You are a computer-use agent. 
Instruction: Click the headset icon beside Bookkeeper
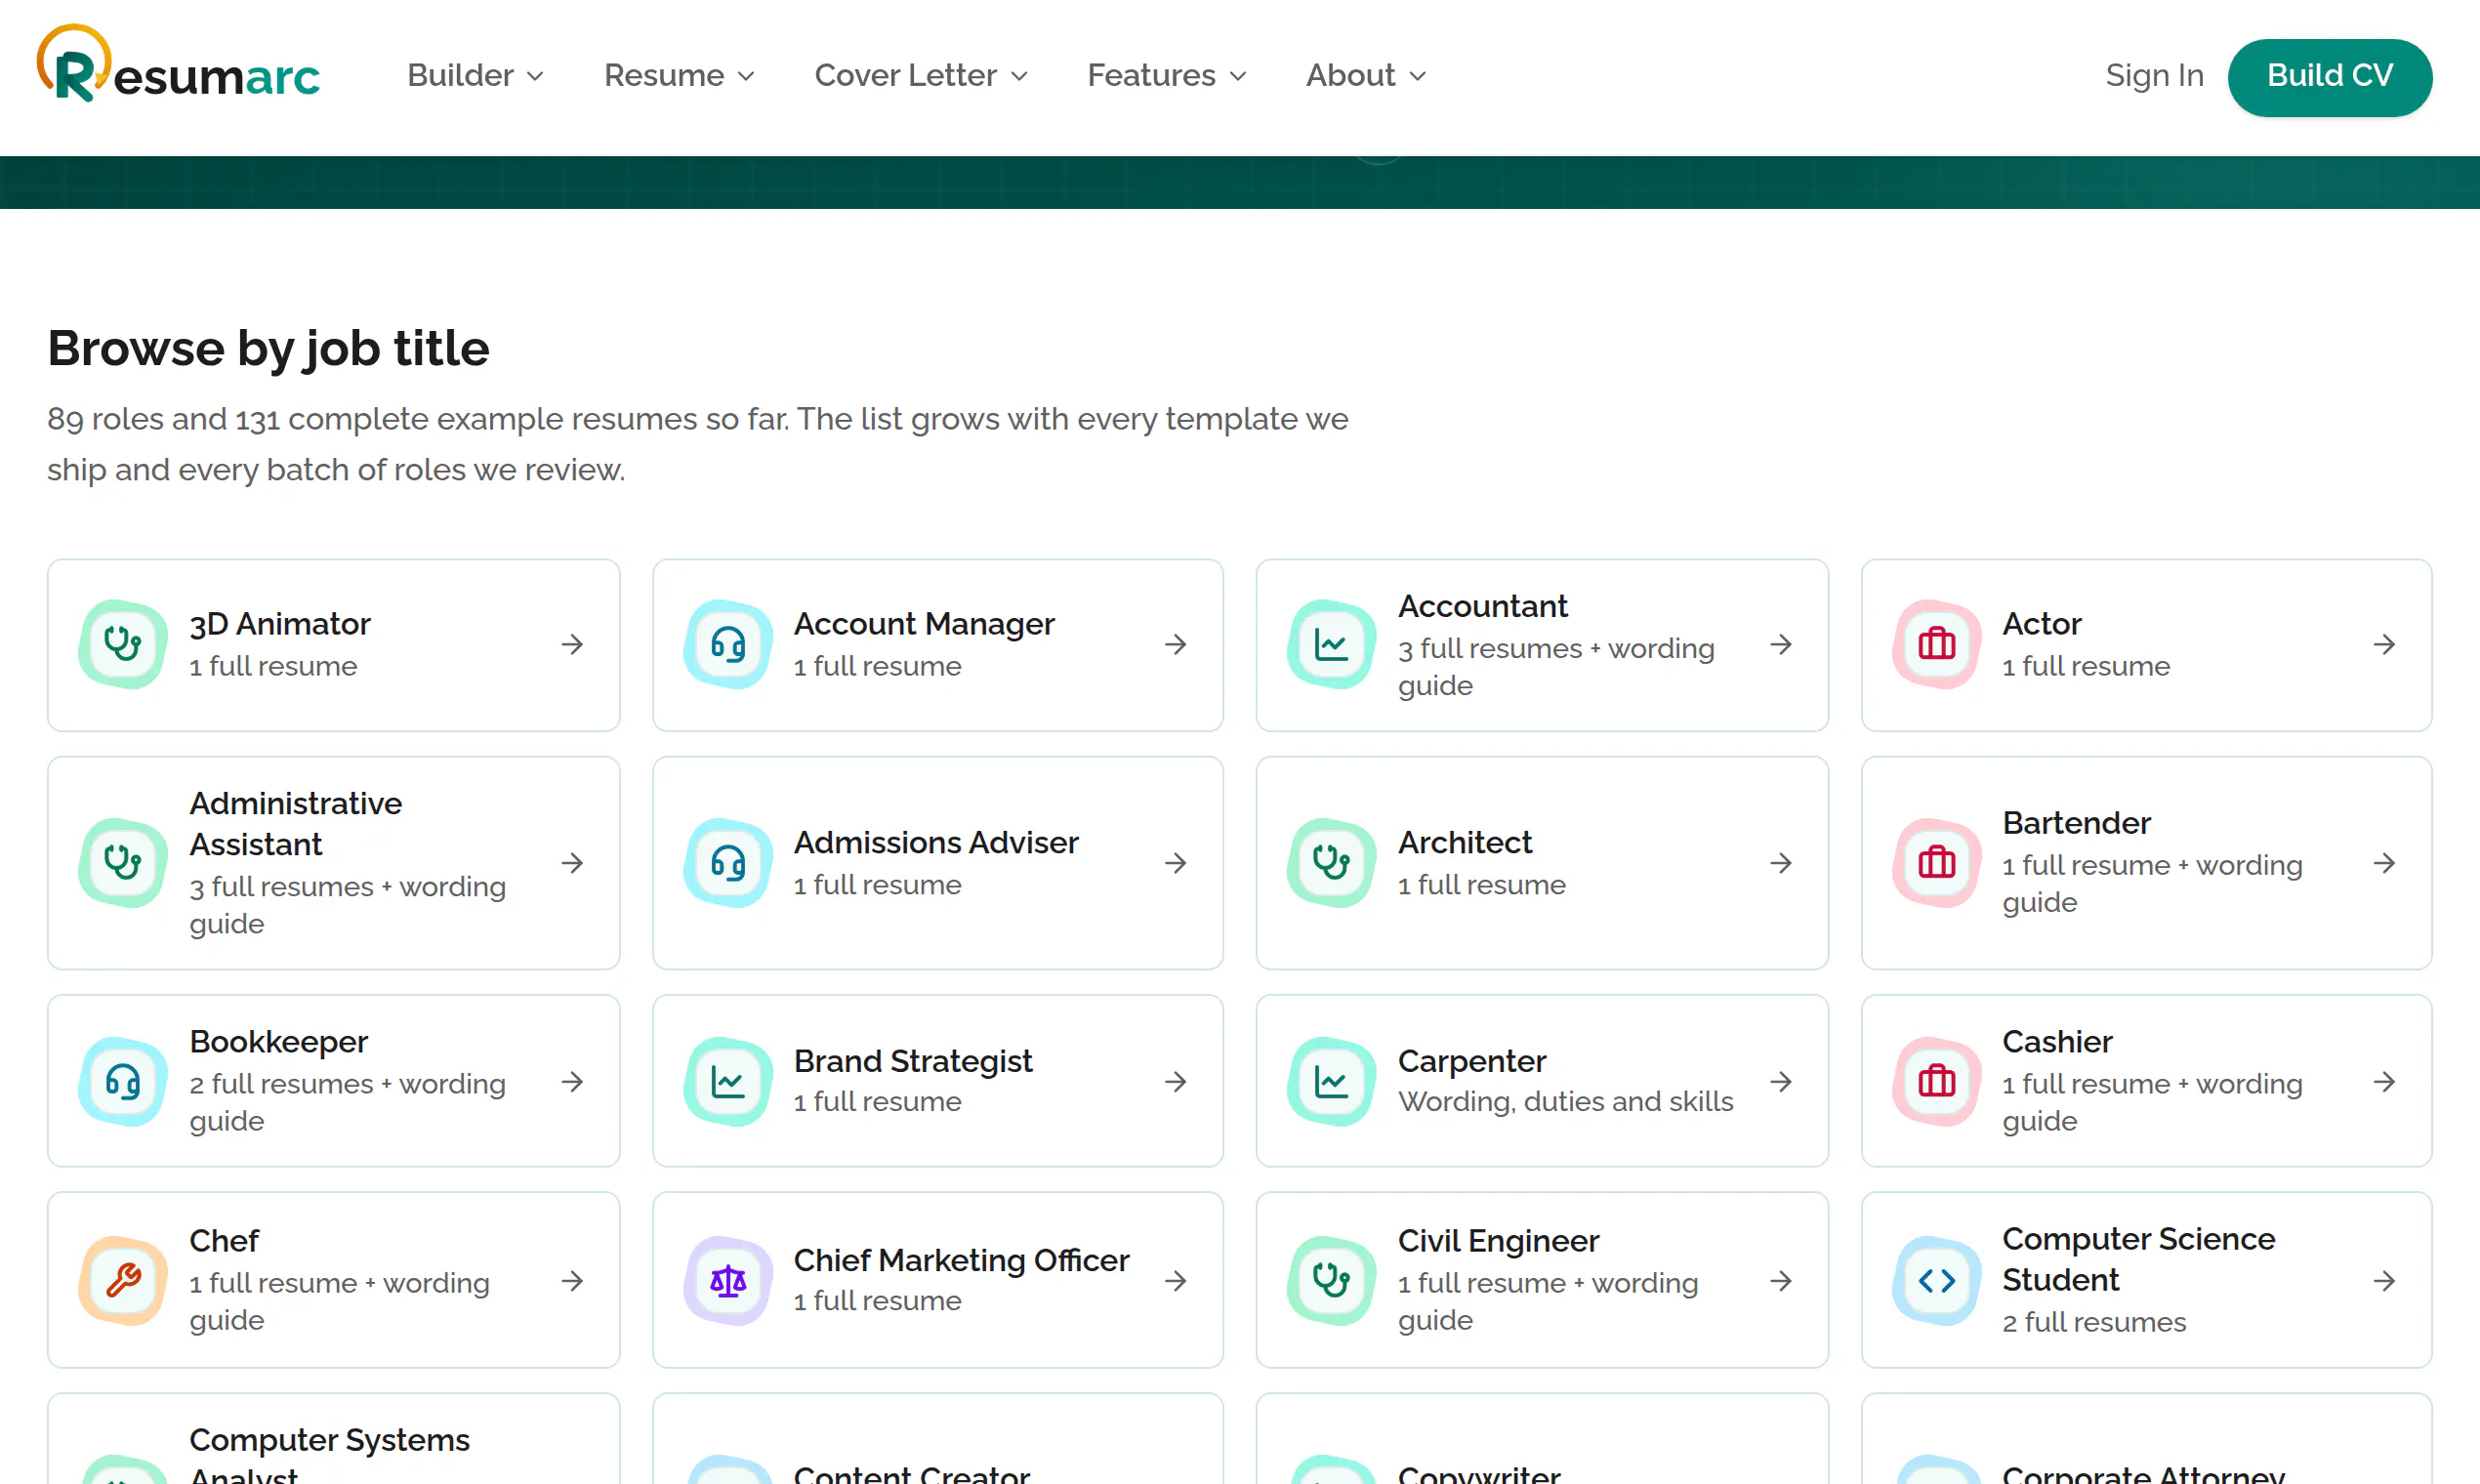123,1081
